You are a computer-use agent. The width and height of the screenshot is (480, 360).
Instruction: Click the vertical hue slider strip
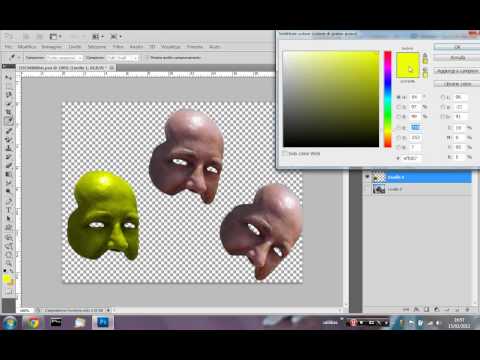tap(388, 99)
